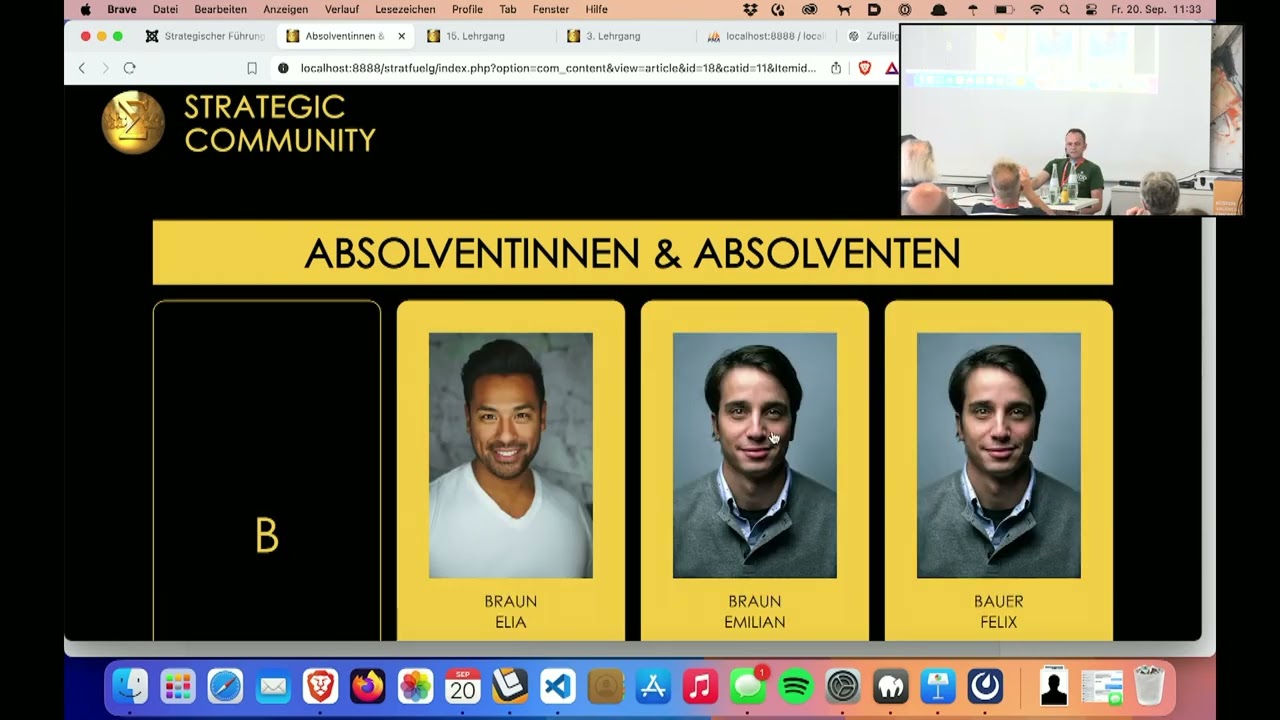Open Creative Cloud menu bar icon
The height and width of the screenshot is (720, 1280).
point(810,10)
